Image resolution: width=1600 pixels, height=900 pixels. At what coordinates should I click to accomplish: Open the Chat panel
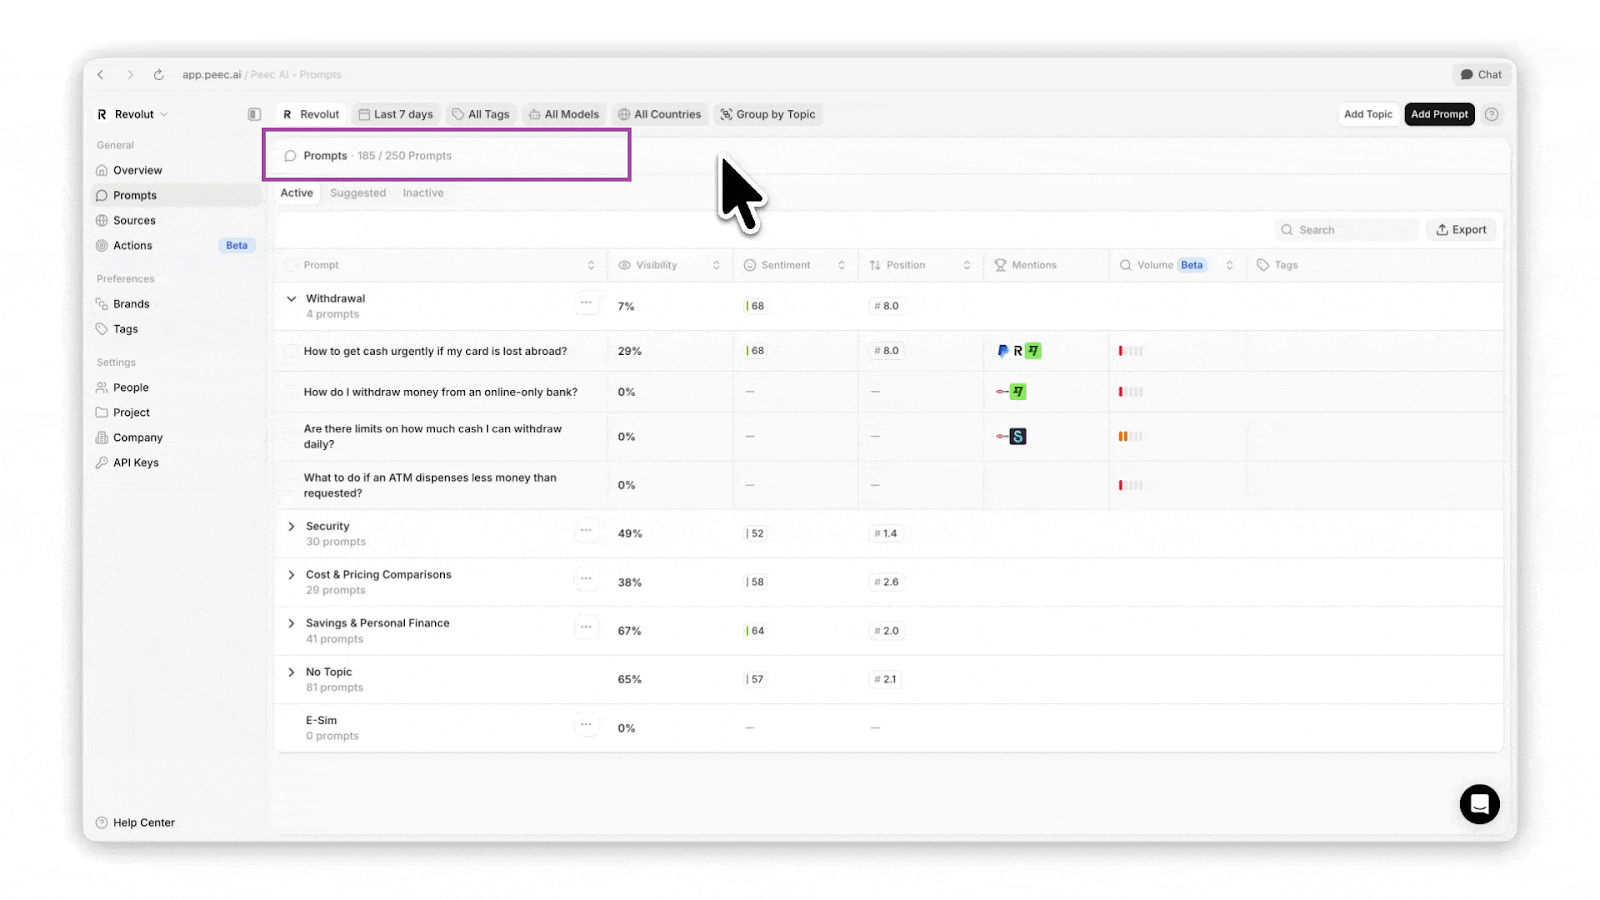pyautogui.click(x=1481, y=75)
